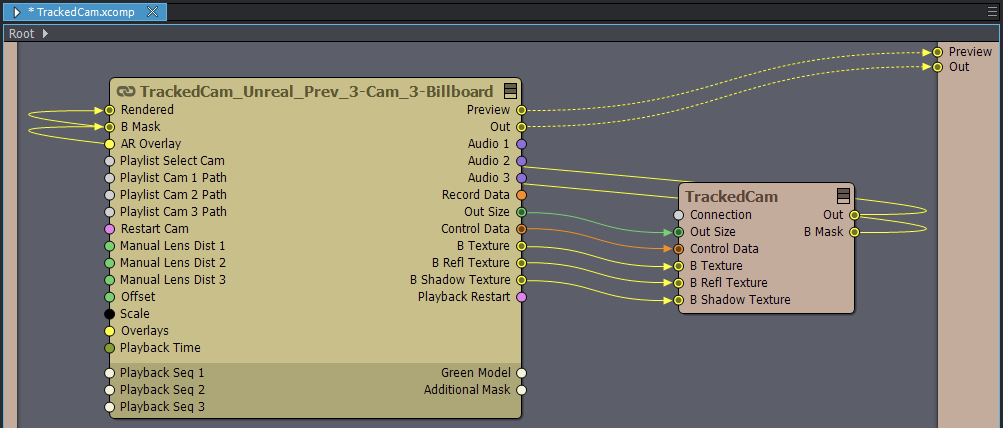1003x428 pixels.
Task: Click the linked compound chain icon
Action: coord(127,91)
